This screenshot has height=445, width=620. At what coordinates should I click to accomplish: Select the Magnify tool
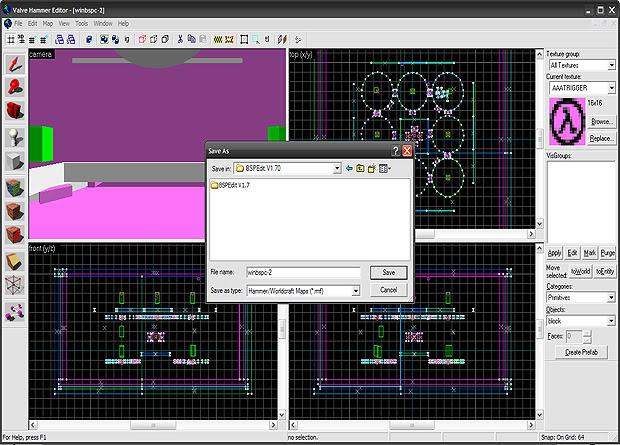[x=15, y=87]
